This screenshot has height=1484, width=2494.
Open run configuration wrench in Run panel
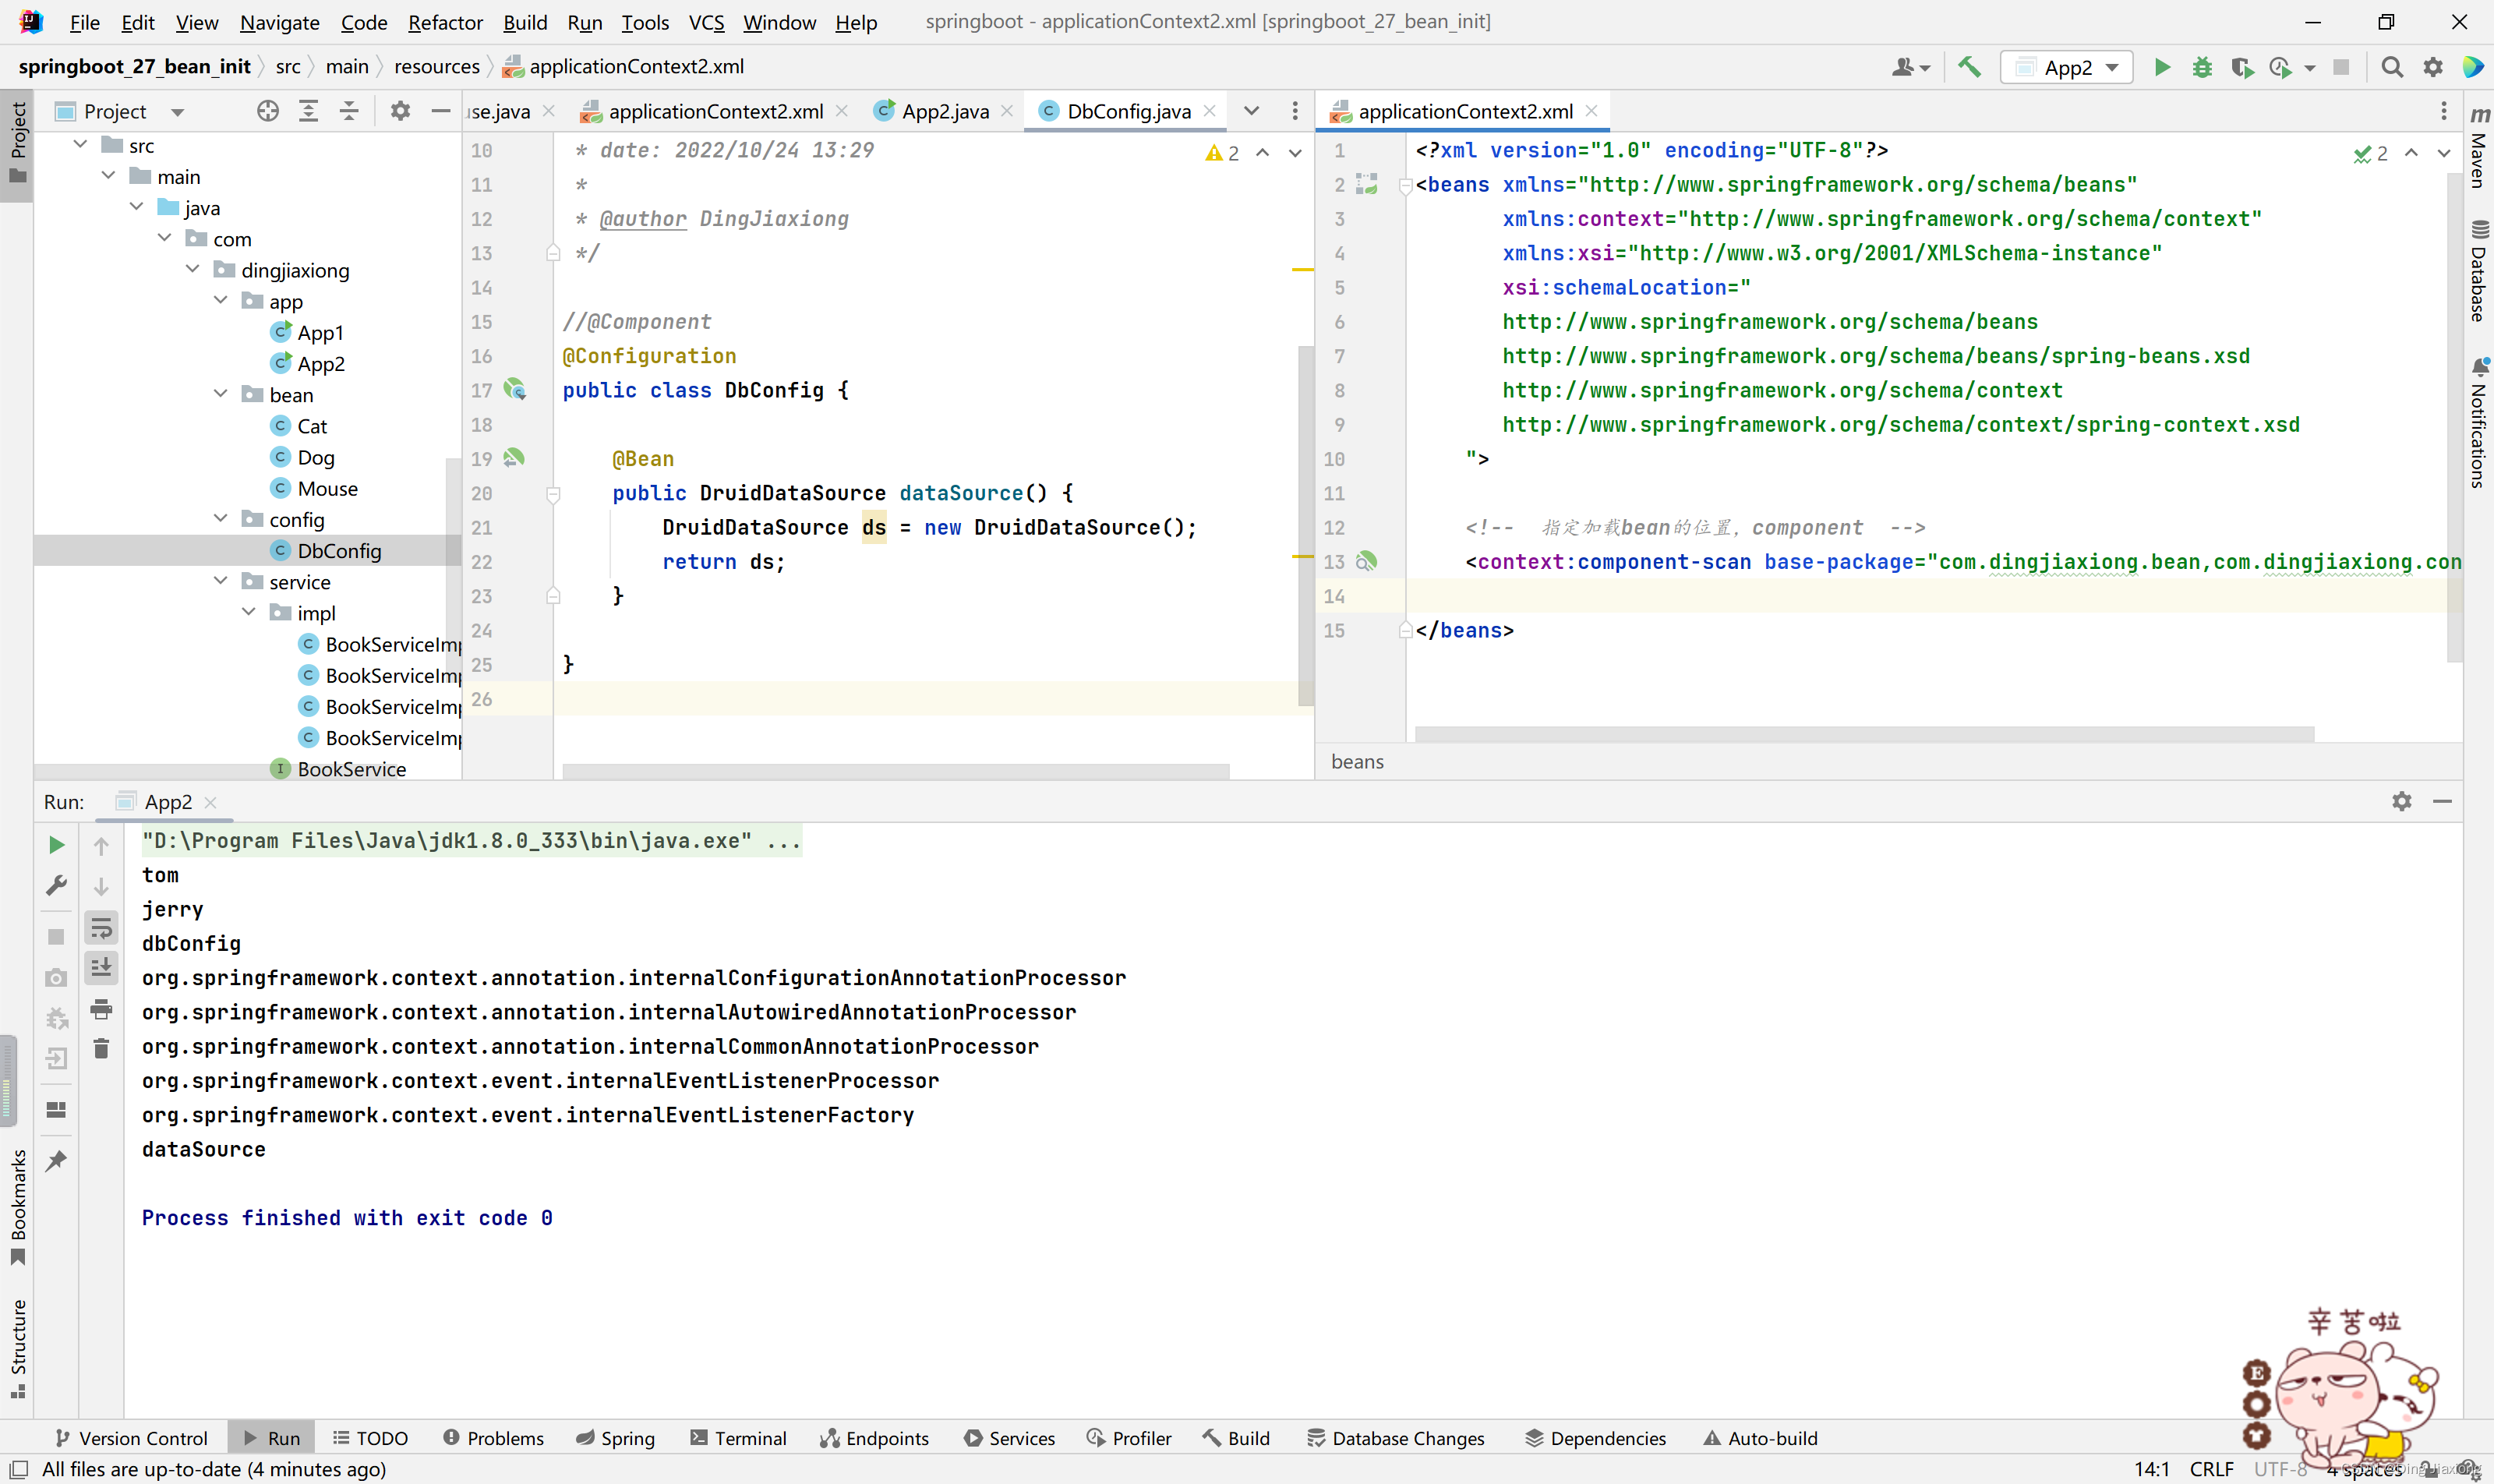pos(57,886)
